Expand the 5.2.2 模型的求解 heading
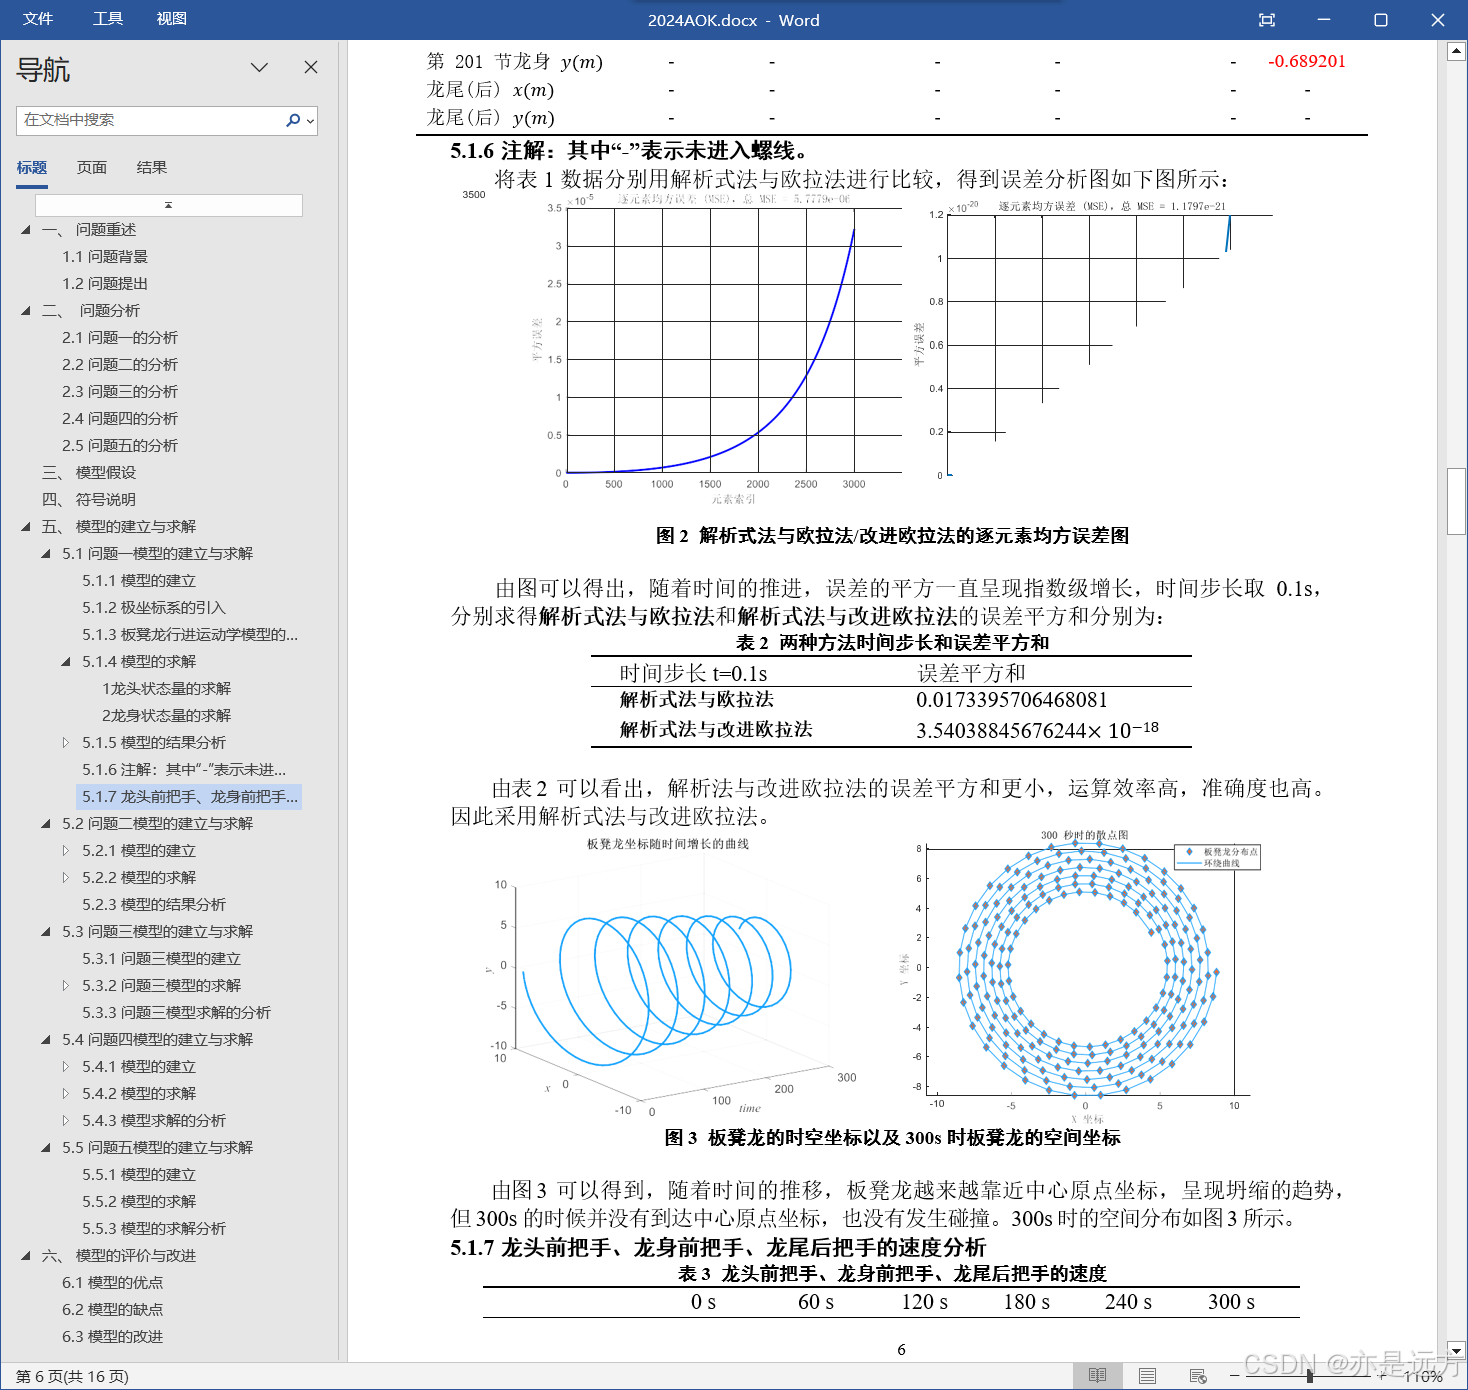1468x1390 pixels. click(66, 878)
